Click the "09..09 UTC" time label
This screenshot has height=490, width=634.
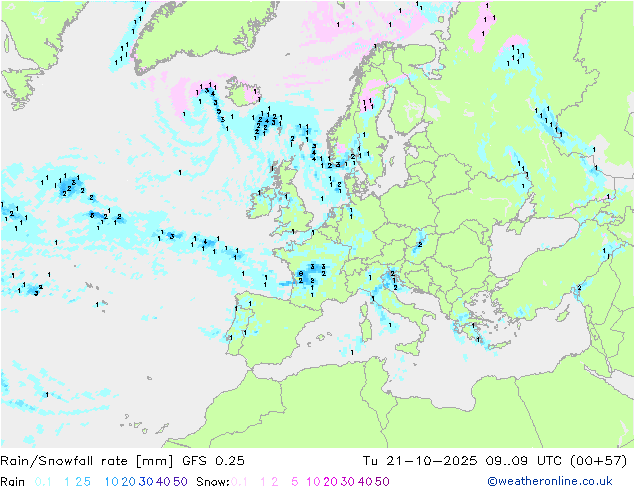(x=524, y=461)
